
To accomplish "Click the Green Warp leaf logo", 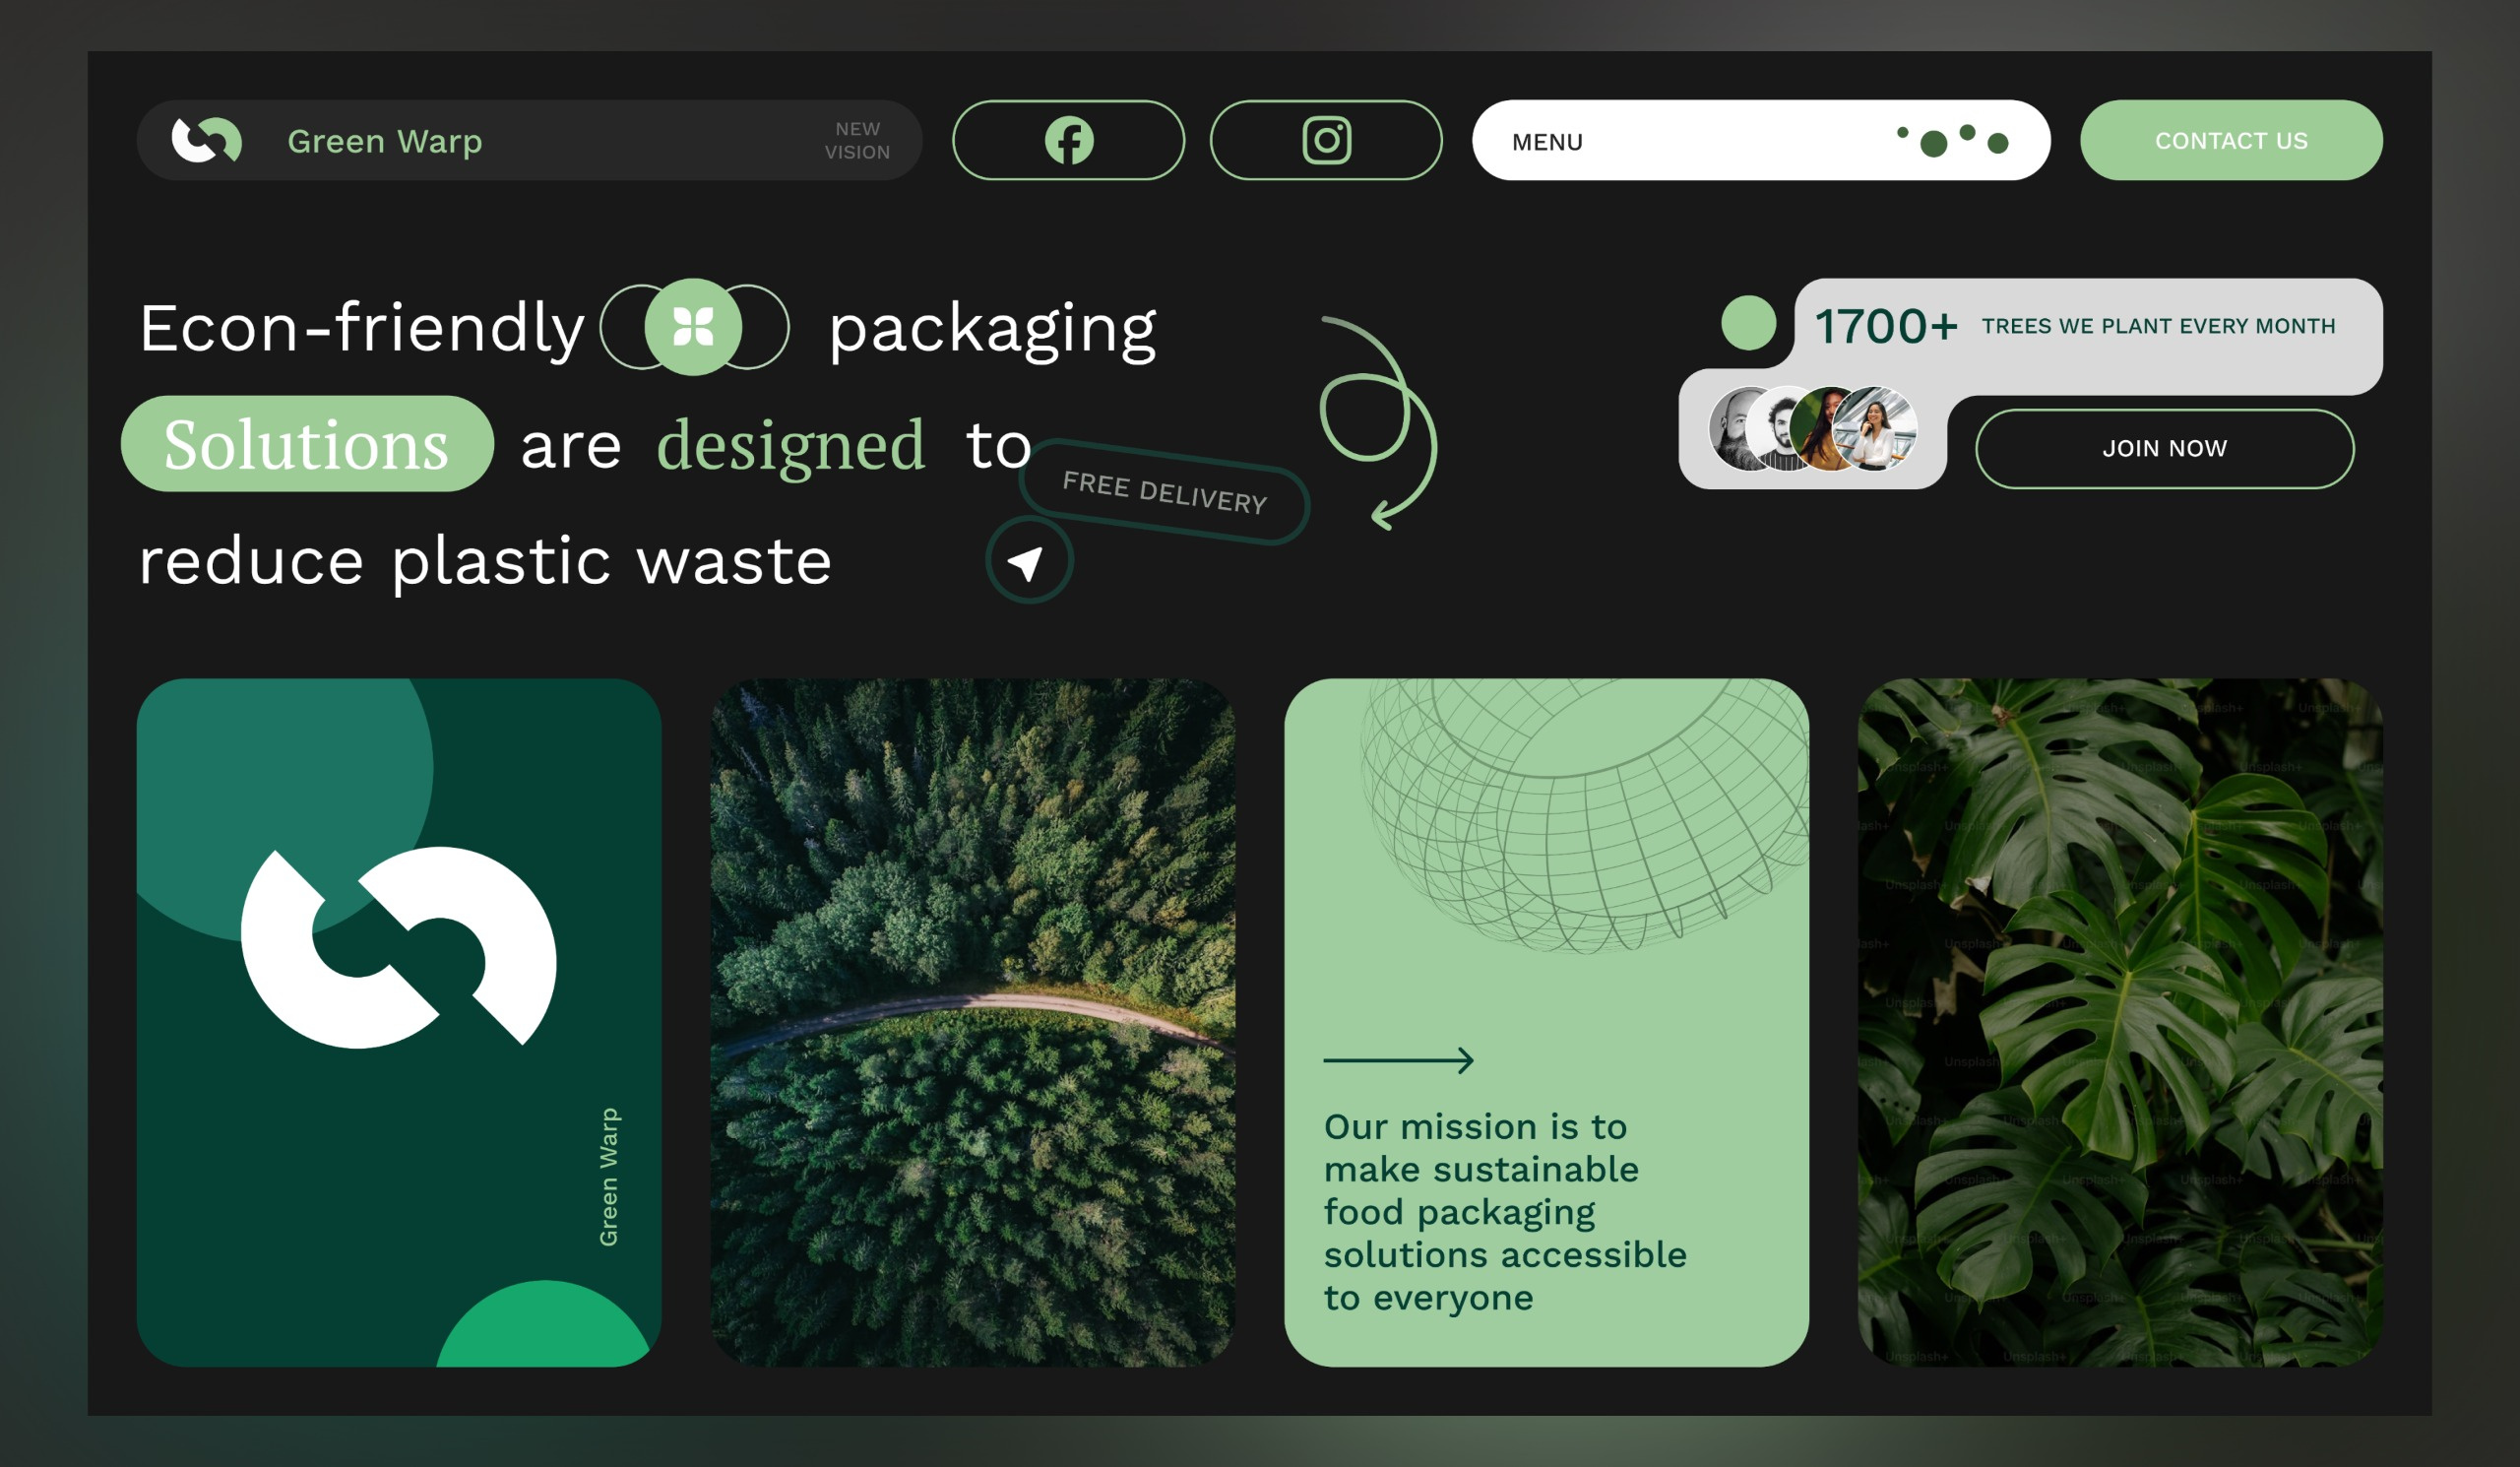I will click(x=207, y=140).
